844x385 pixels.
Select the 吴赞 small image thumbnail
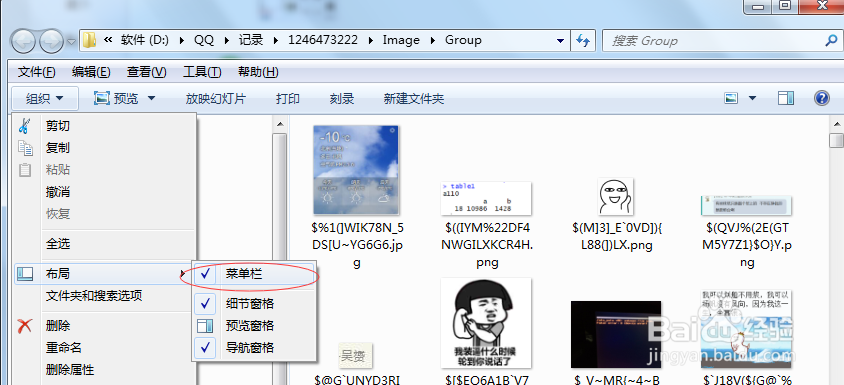coord(356,355)
